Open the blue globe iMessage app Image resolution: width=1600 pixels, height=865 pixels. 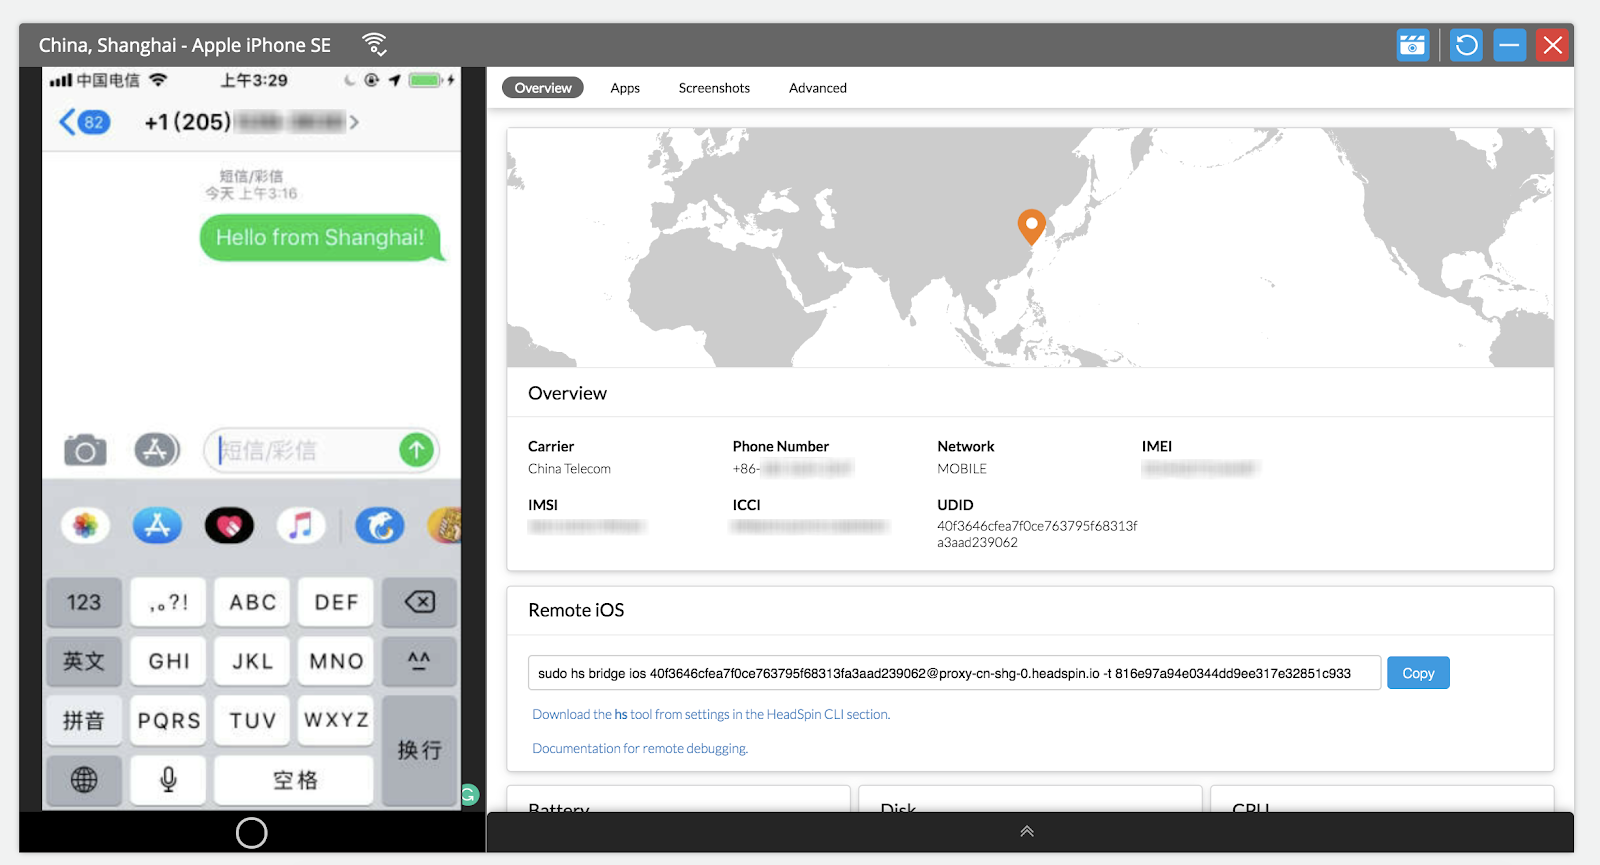click(380, 525)
